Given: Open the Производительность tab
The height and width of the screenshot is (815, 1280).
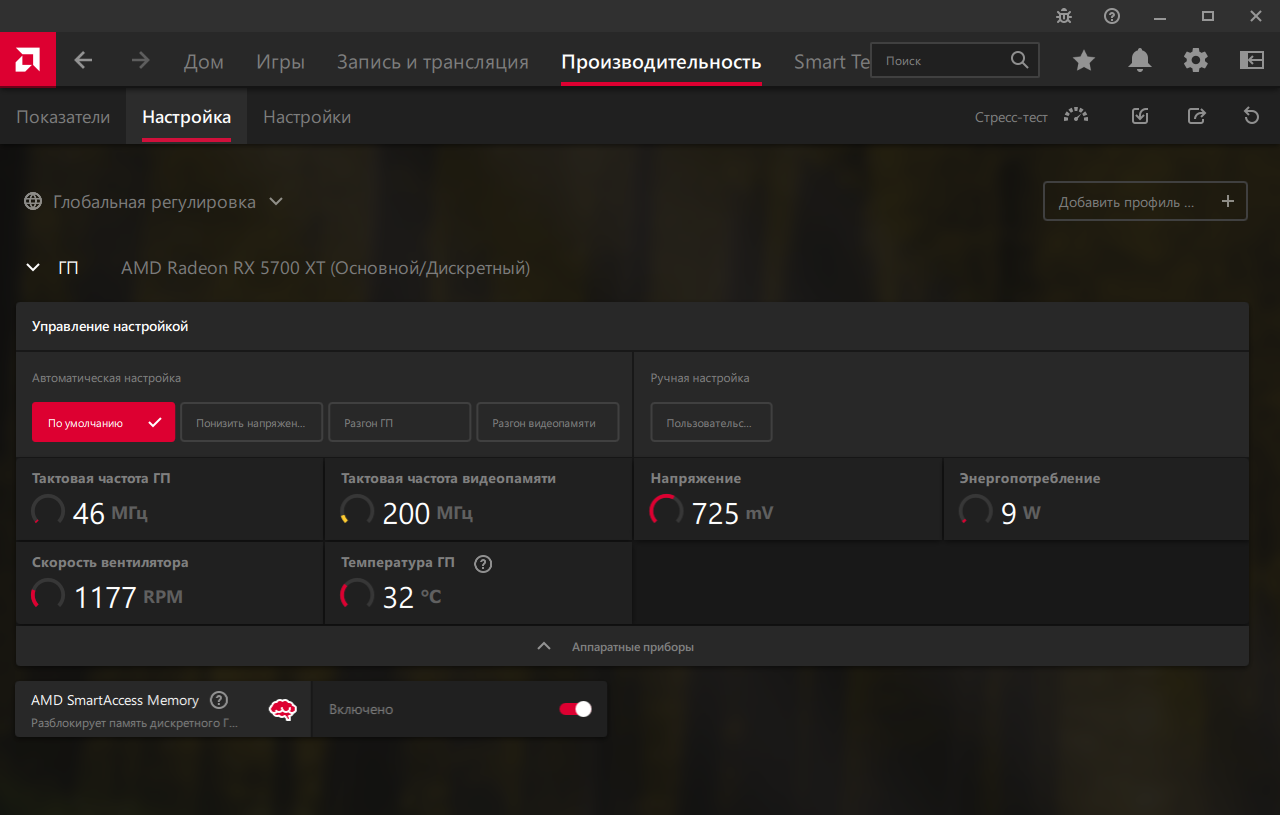Looking at the screenshot, I should click(661, 62).
